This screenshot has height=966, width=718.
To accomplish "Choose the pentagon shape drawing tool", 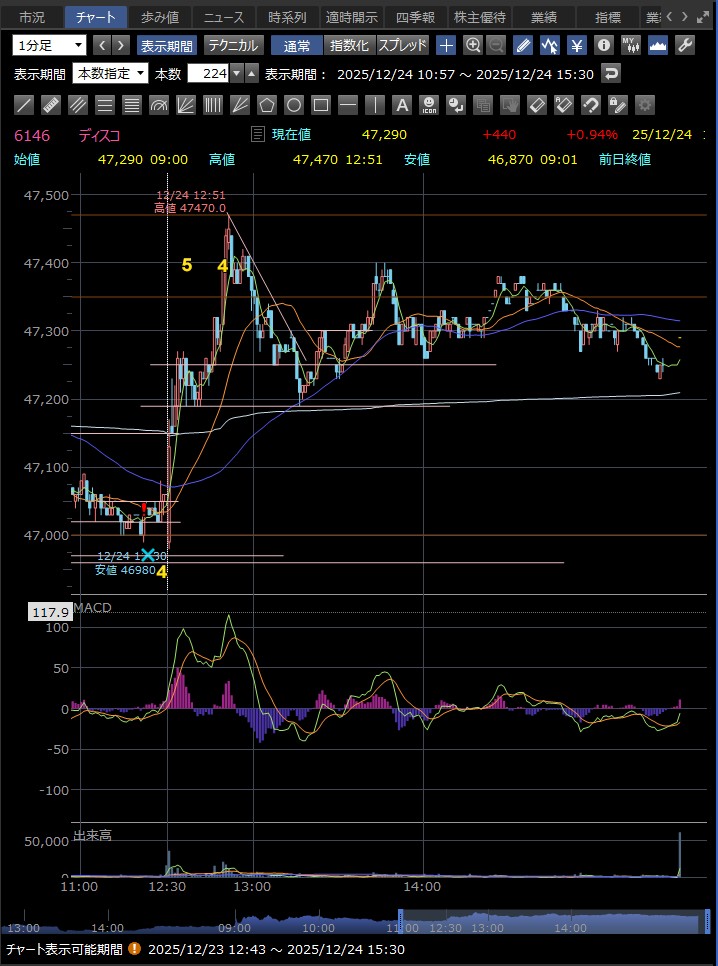I will pyautogui.click(x=267, y=105).
